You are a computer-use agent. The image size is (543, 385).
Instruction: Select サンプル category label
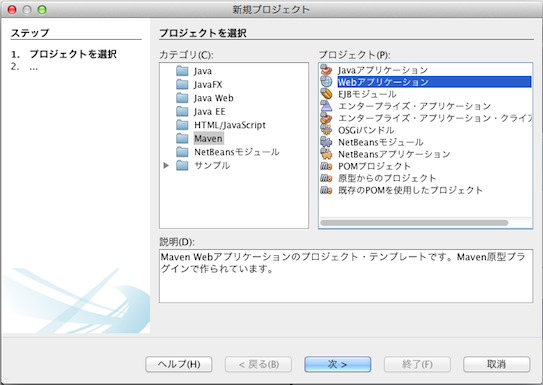(x=212, y=165)
